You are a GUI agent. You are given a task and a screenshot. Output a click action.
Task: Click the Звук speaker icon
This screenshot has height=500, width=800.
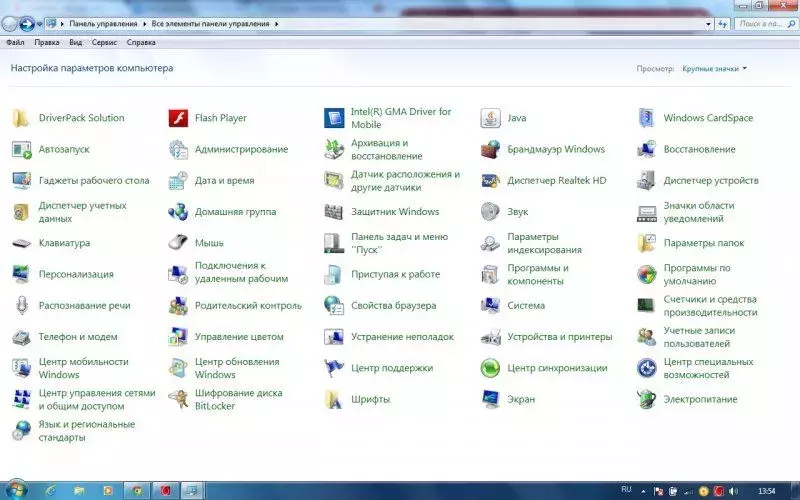490,212
